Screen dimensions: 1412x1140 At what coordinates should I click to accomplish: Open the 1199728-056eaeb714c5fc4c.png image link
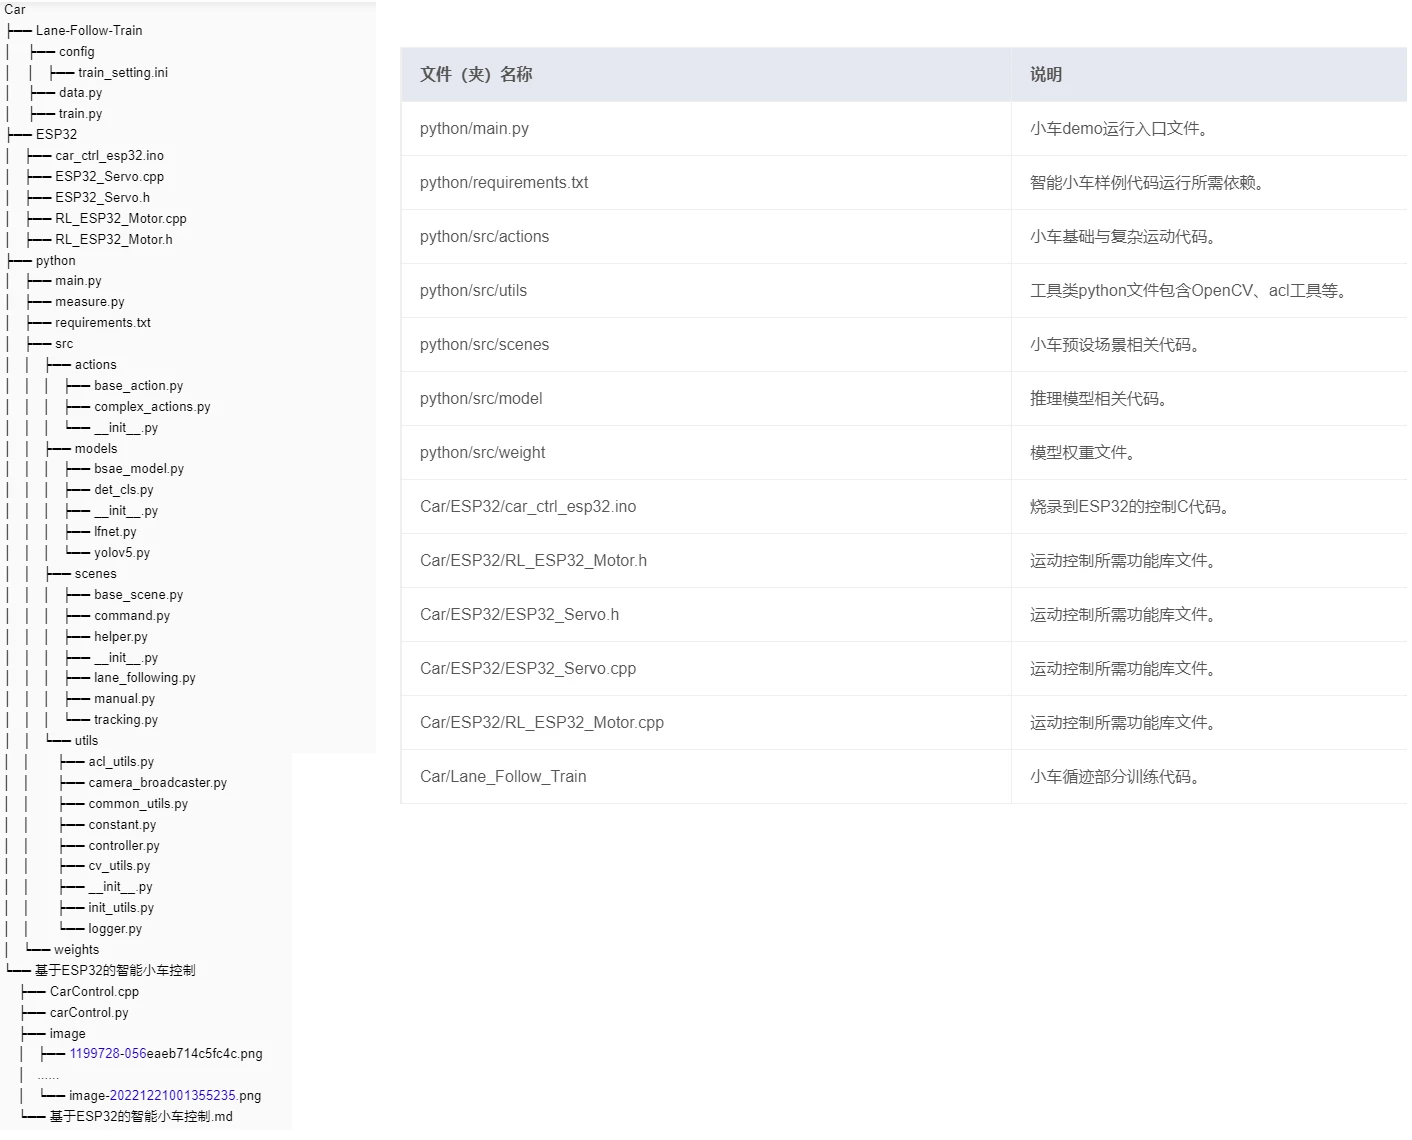click(165, 1053)
